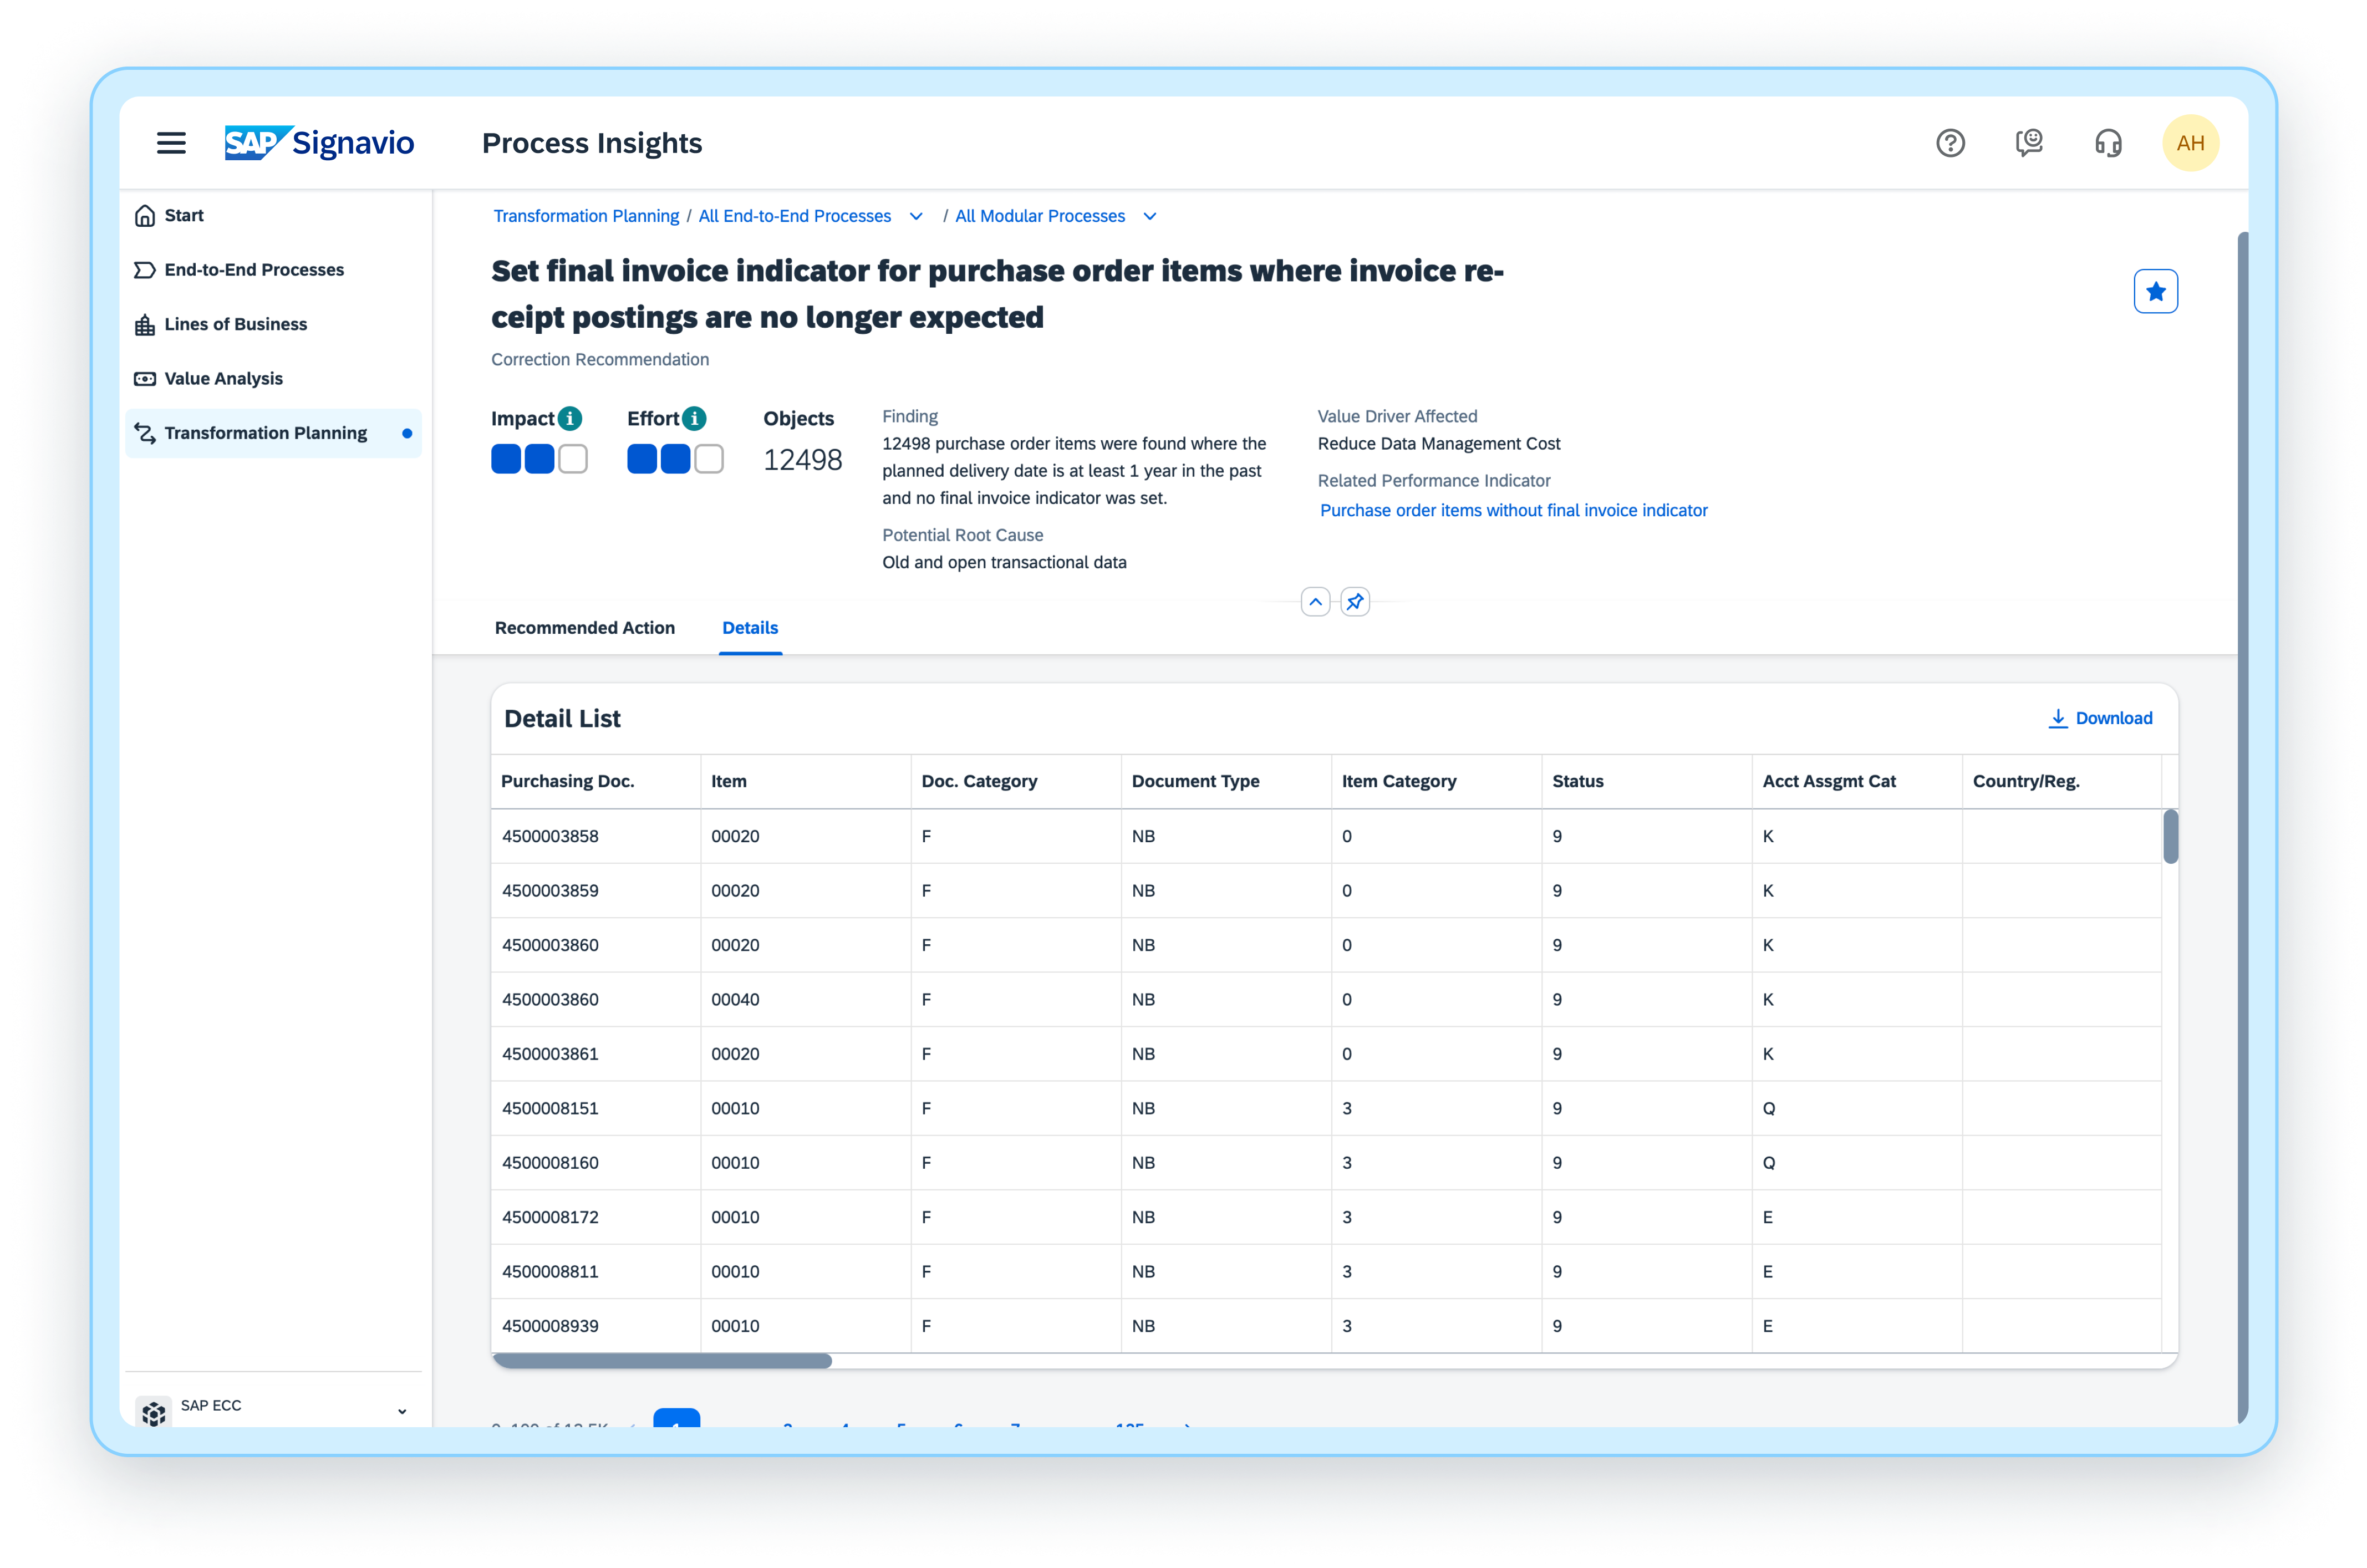Click the table horizontal scrollbar

pos(662,1361)
